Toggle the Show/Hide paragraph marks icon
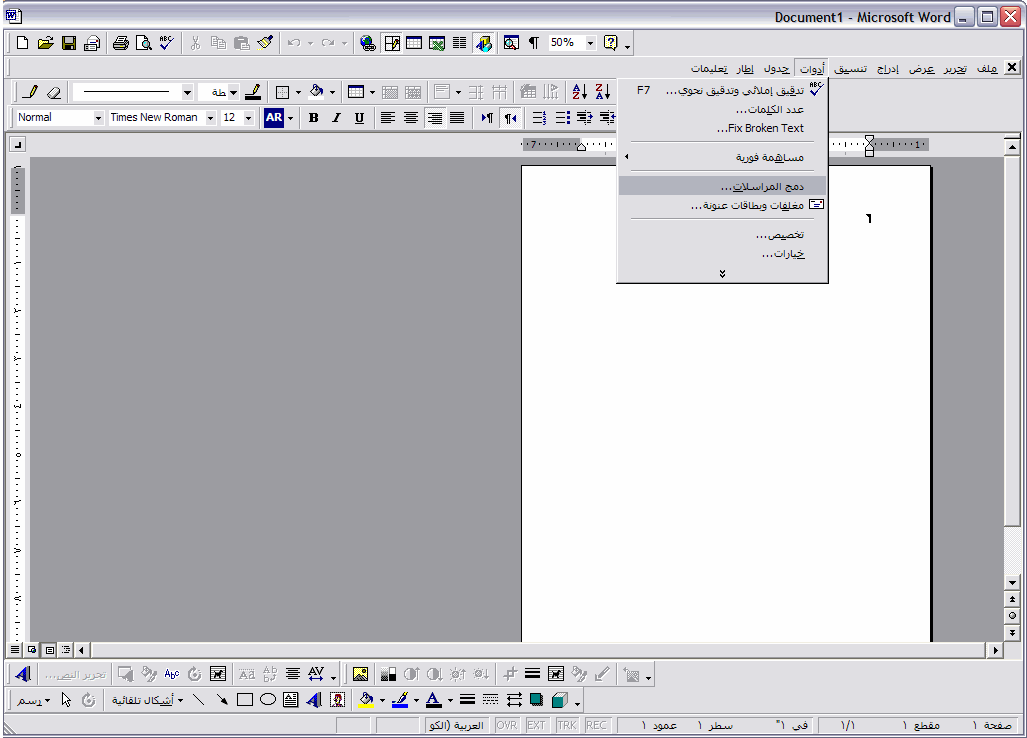Screen dimensions: 1027x738 point(534,43)
